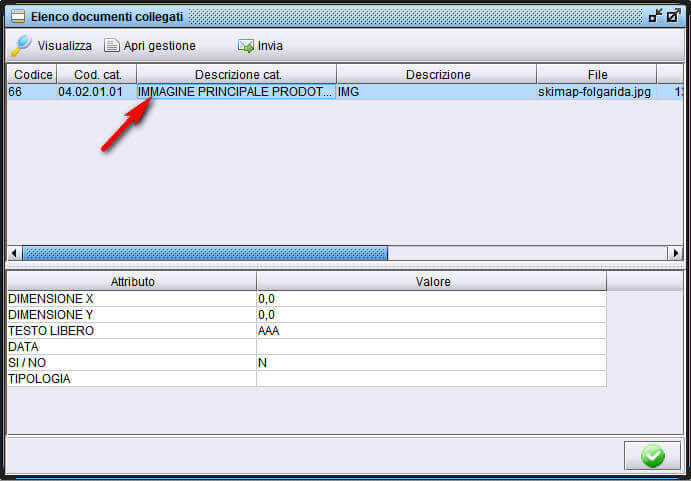Viewport: 691px width, 481px height.
Task: Click the minimize-arrow icon in title bar
Action: (x=656, y=16)
